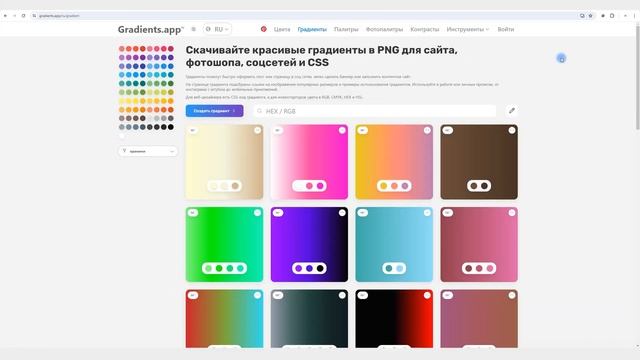
Task: Click the angle badge on the yellow-orange-purple card
Action: (362, 130)
